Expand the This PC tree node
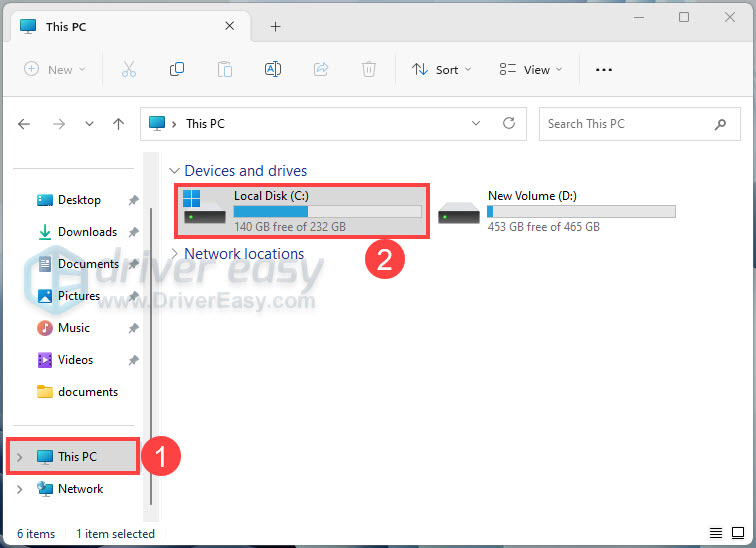This screenshot has width=756, height=548. (x=20, y=457)
